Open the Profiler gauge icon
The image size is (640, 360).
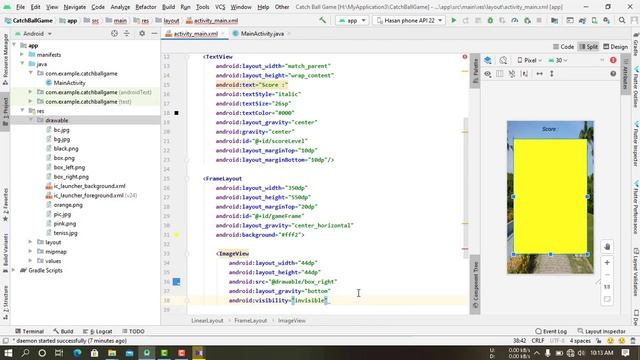[515, 20]
